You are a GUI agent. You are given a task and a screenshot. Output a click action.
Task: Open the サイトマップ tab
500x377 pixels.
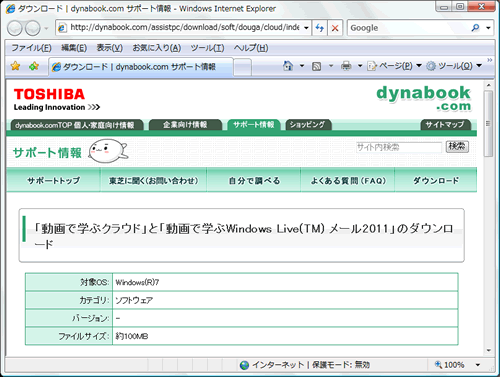(x=446, y=125)
